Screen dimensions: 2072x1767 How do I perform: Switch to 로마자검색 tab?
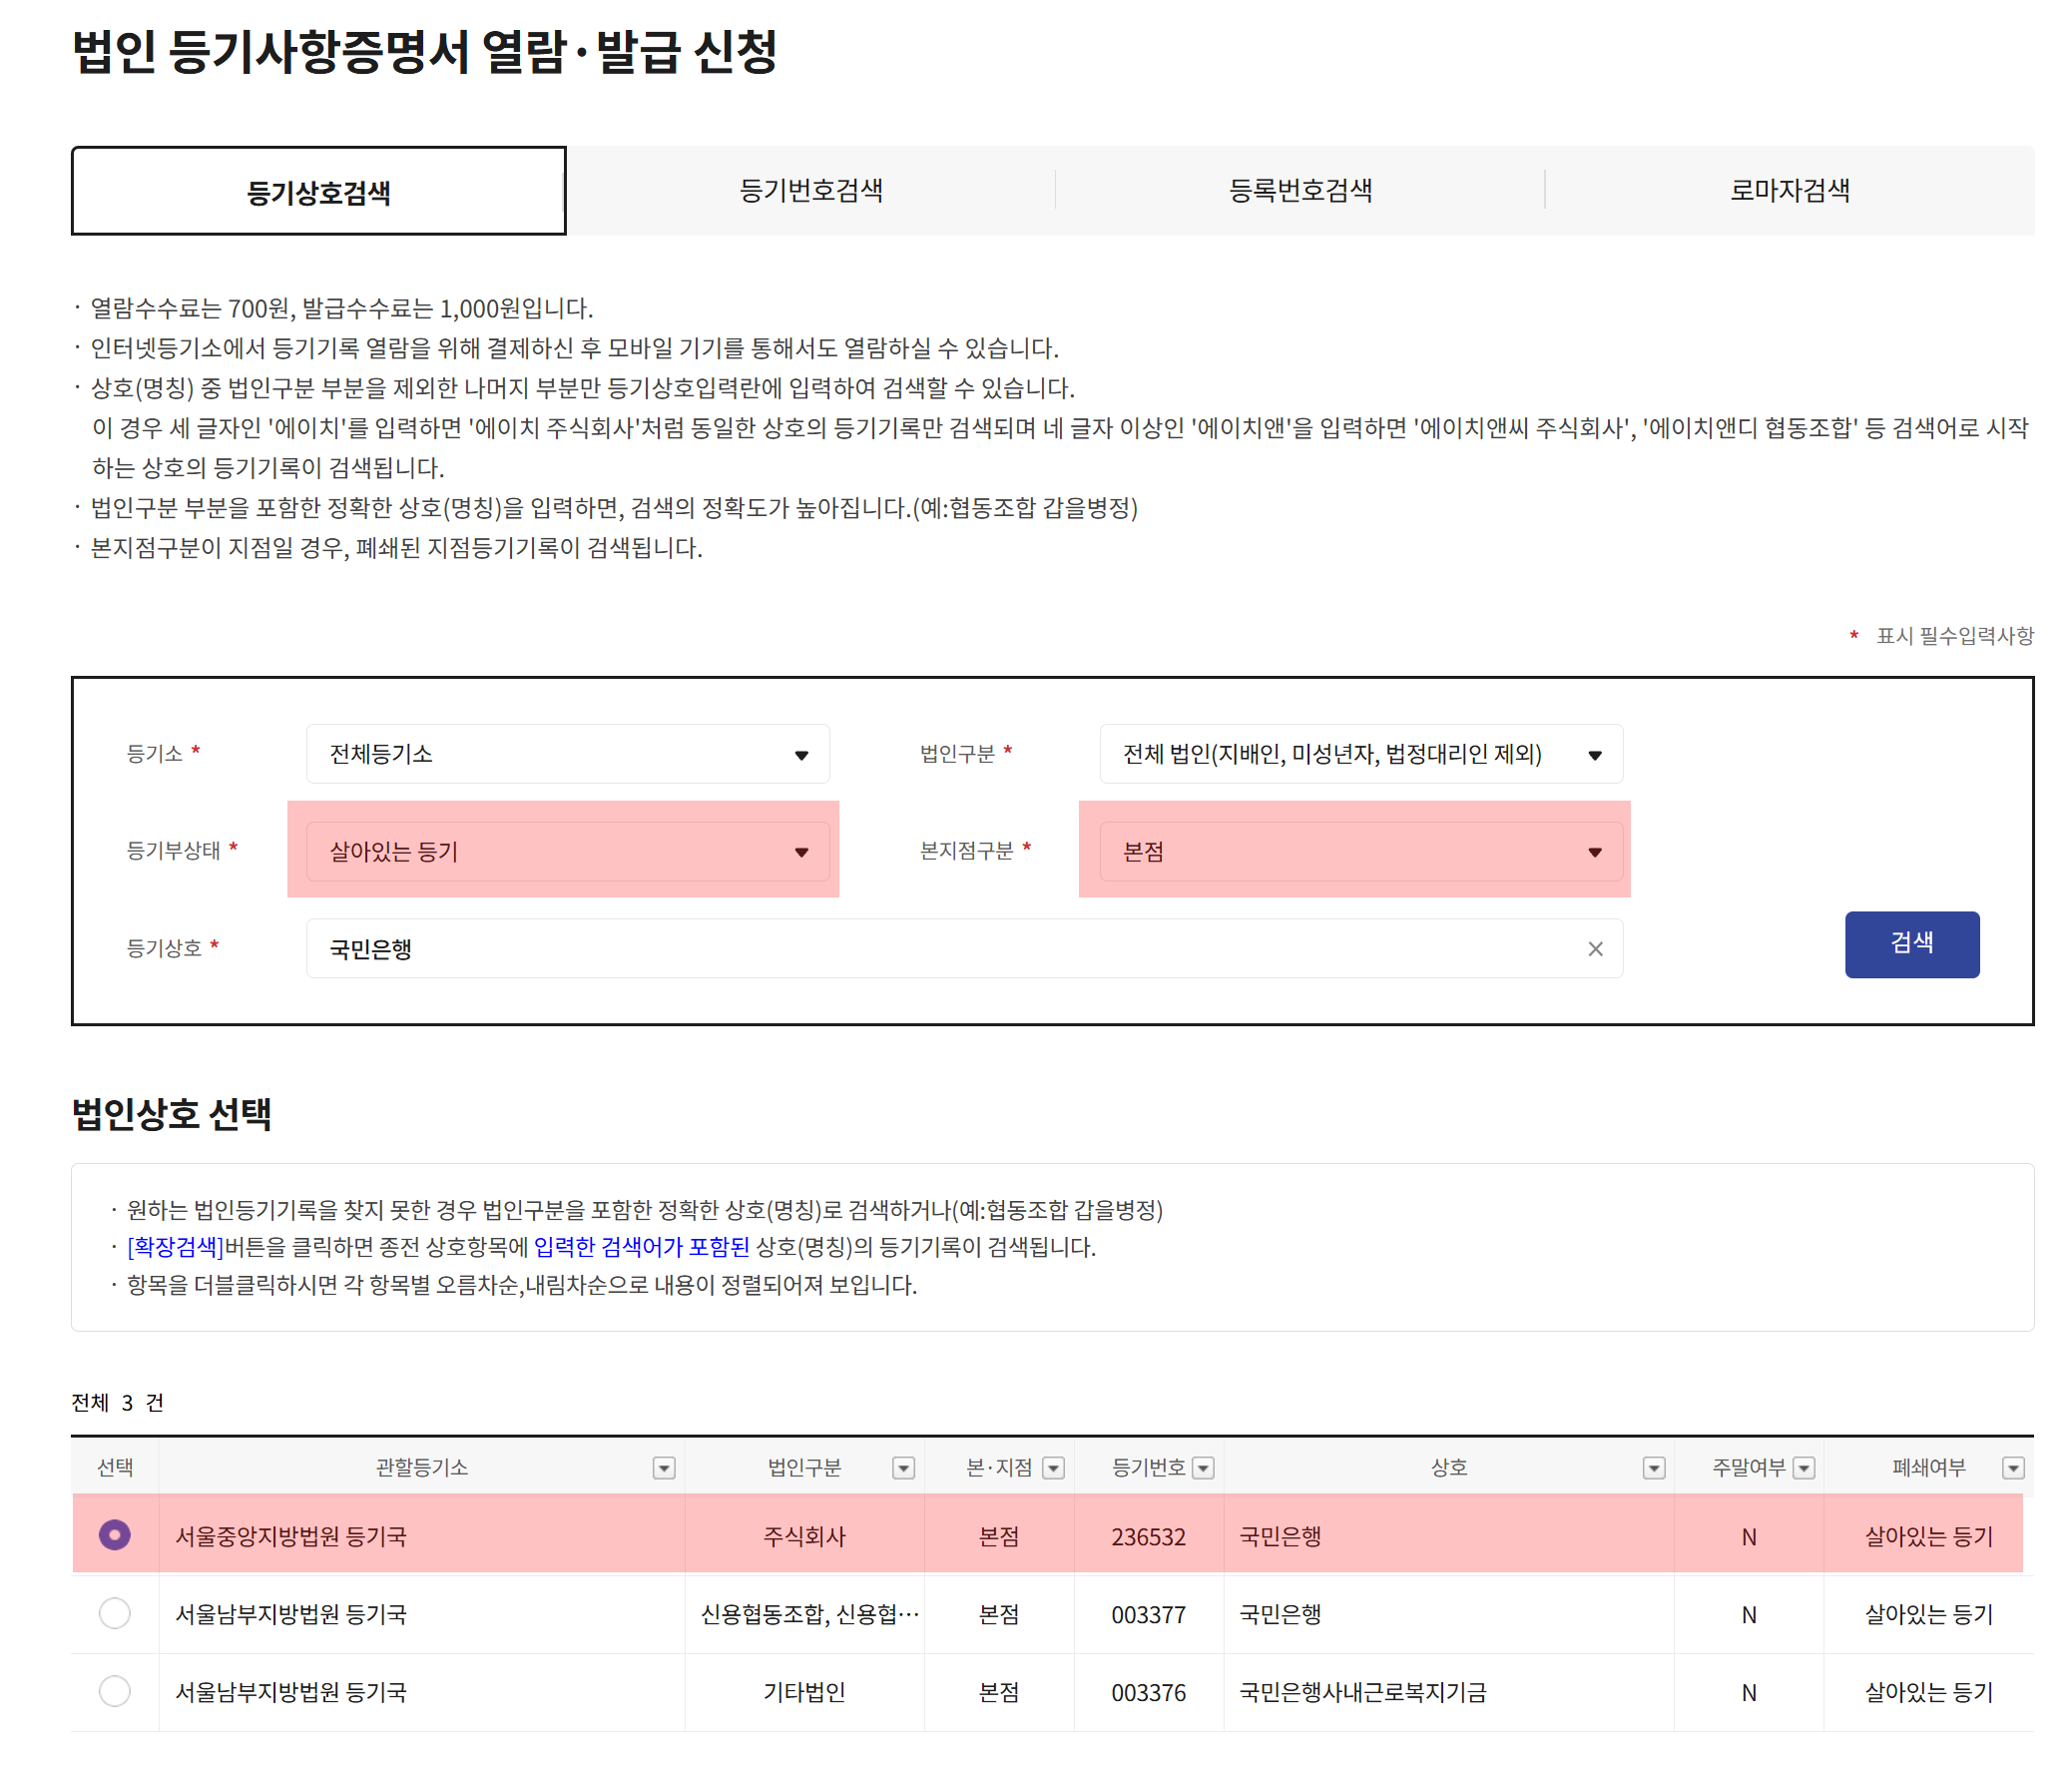pos(1790,190)
